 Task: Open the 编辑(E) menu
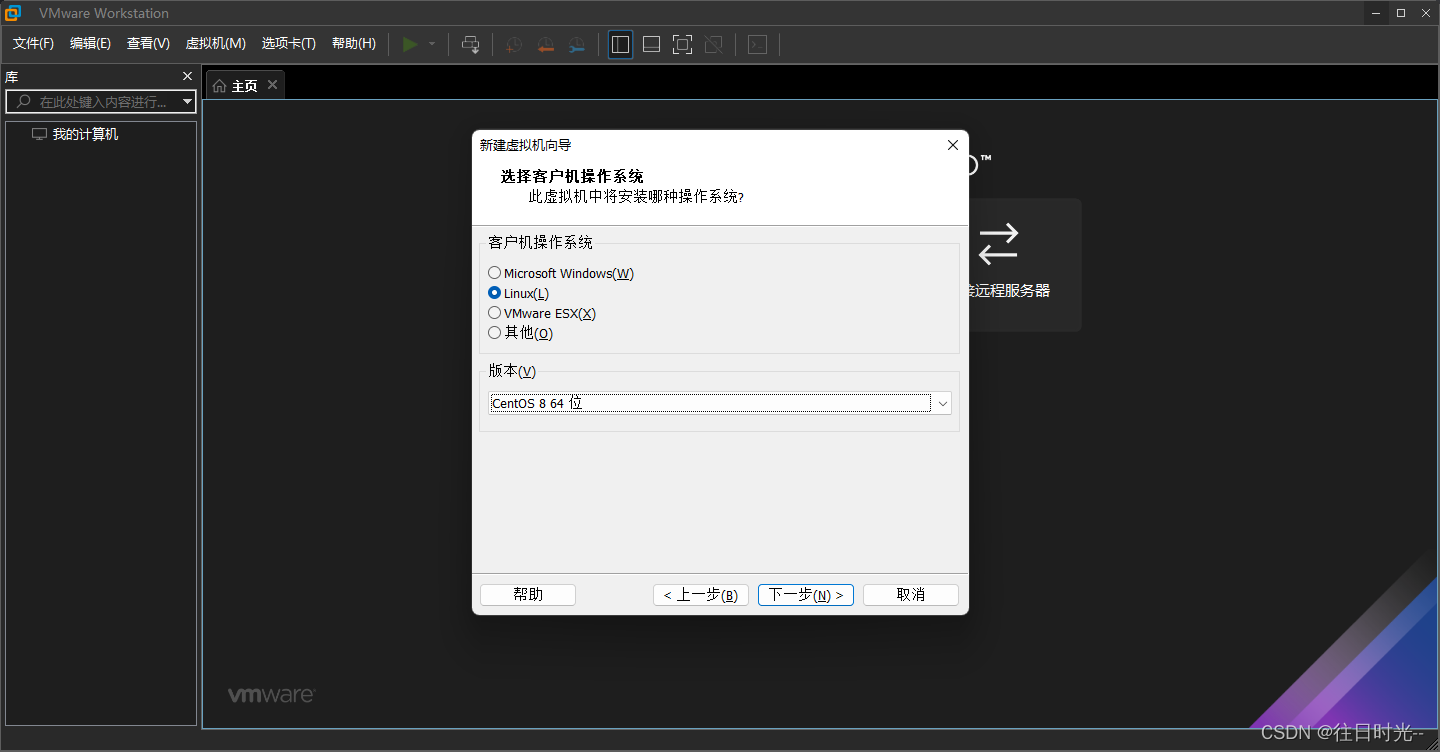click(90, 44)
